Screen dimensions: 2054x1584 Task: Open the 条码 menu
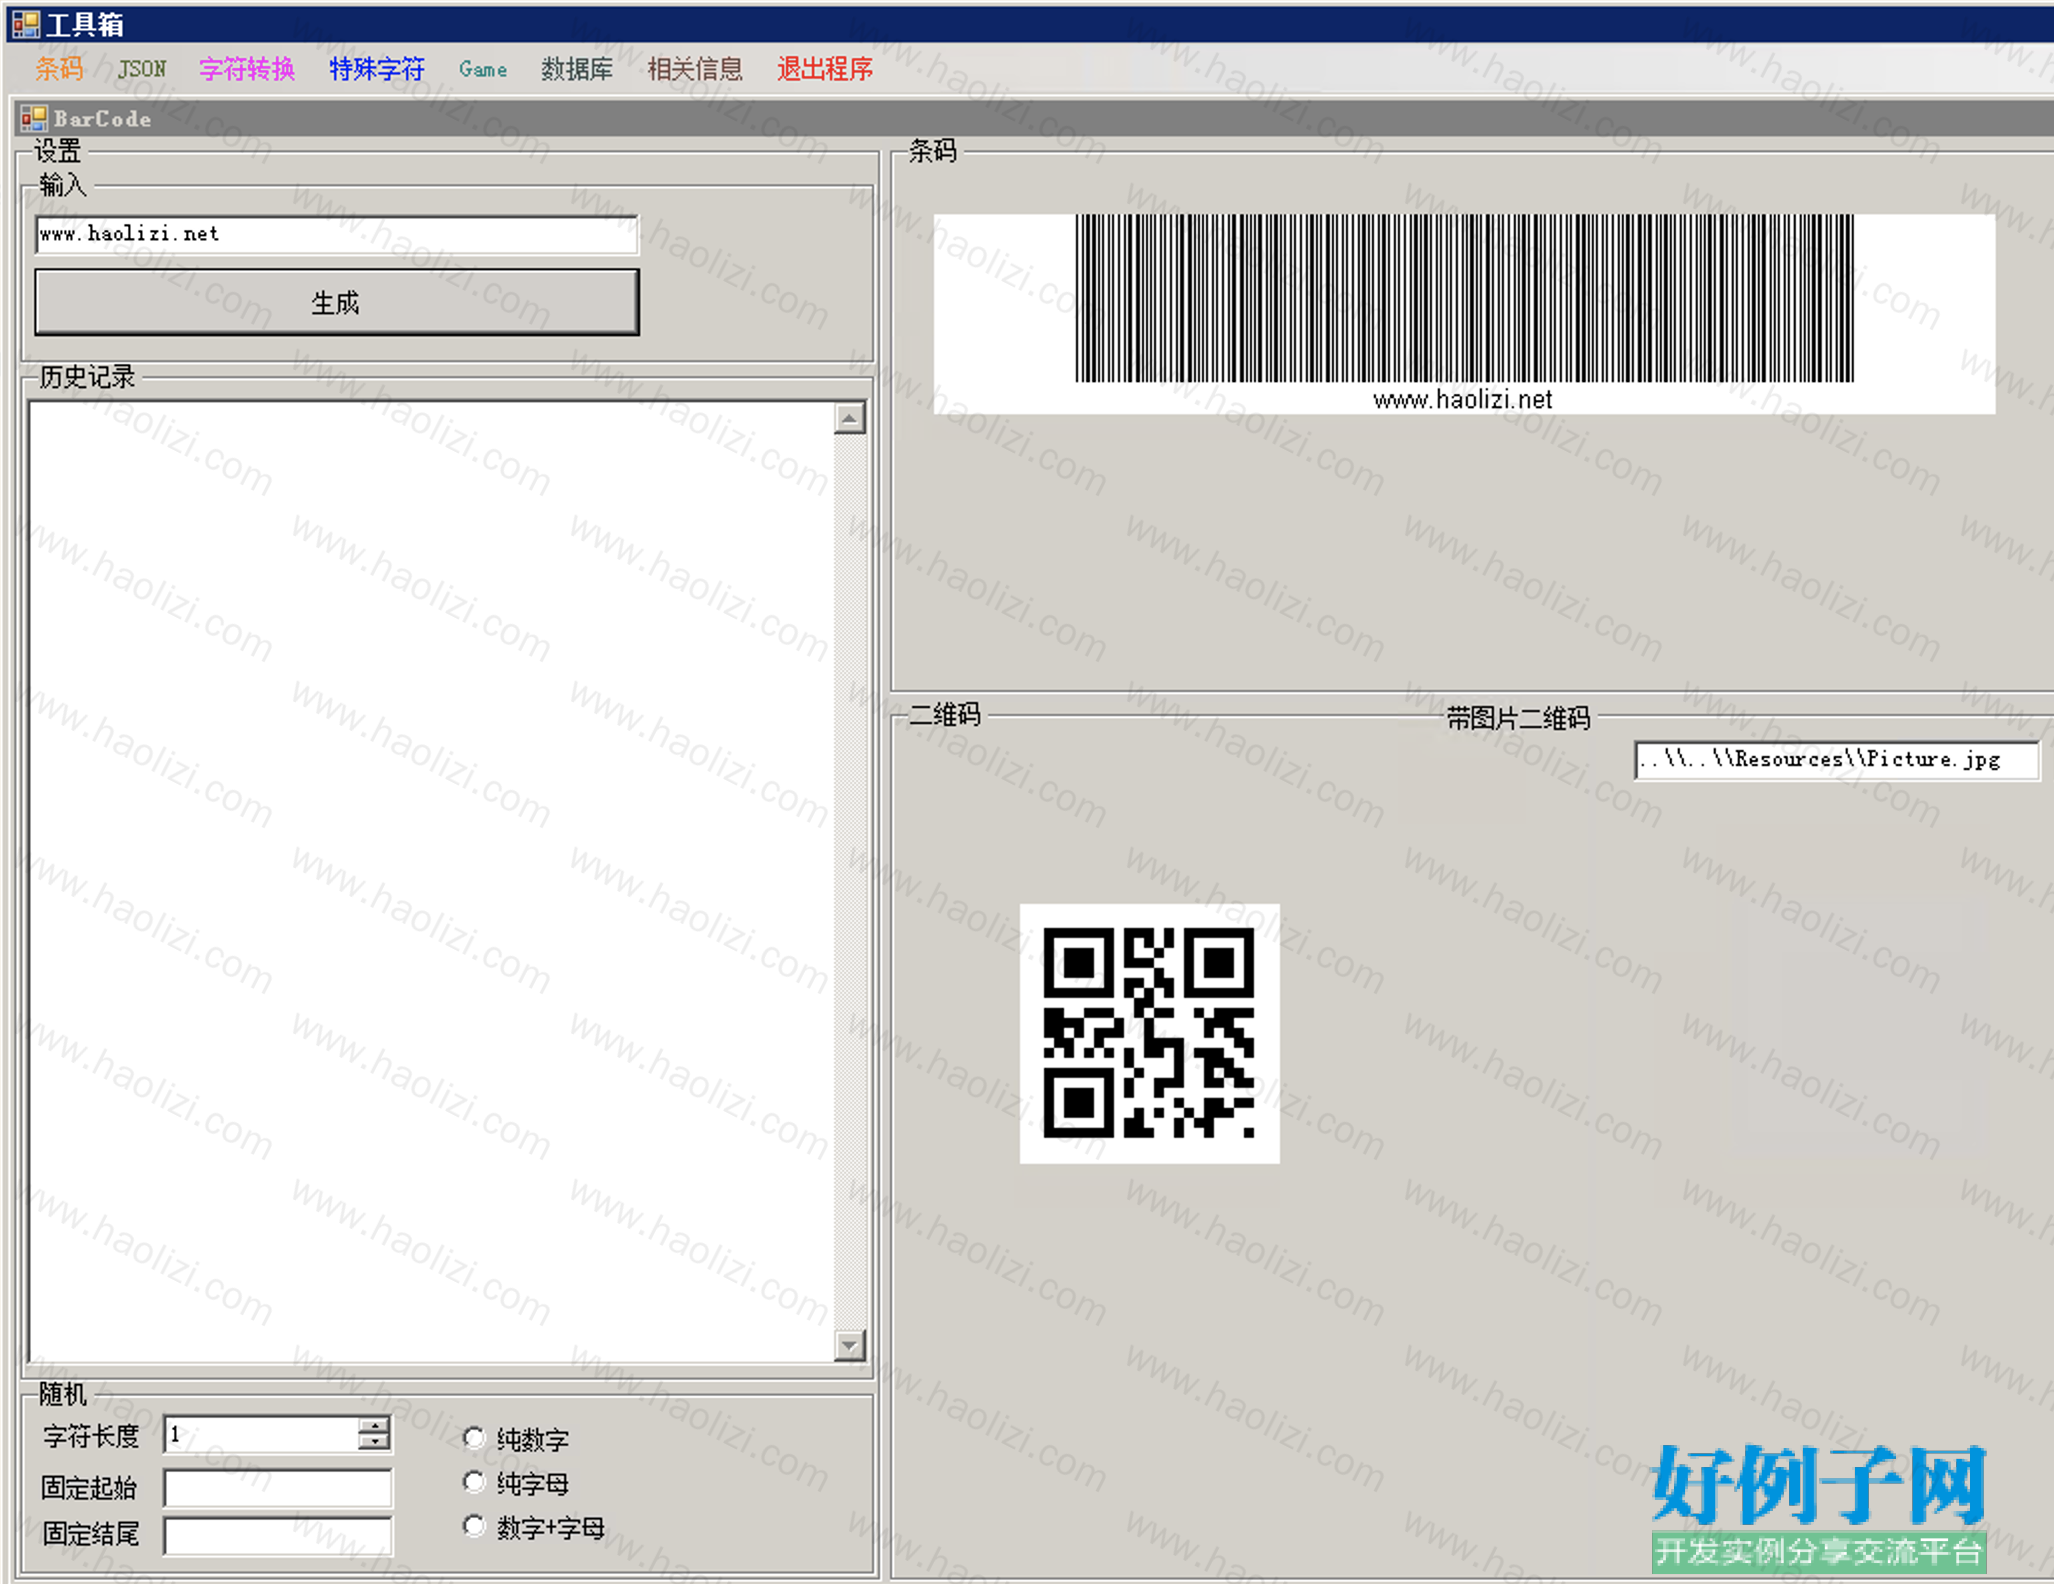[59, 69]
